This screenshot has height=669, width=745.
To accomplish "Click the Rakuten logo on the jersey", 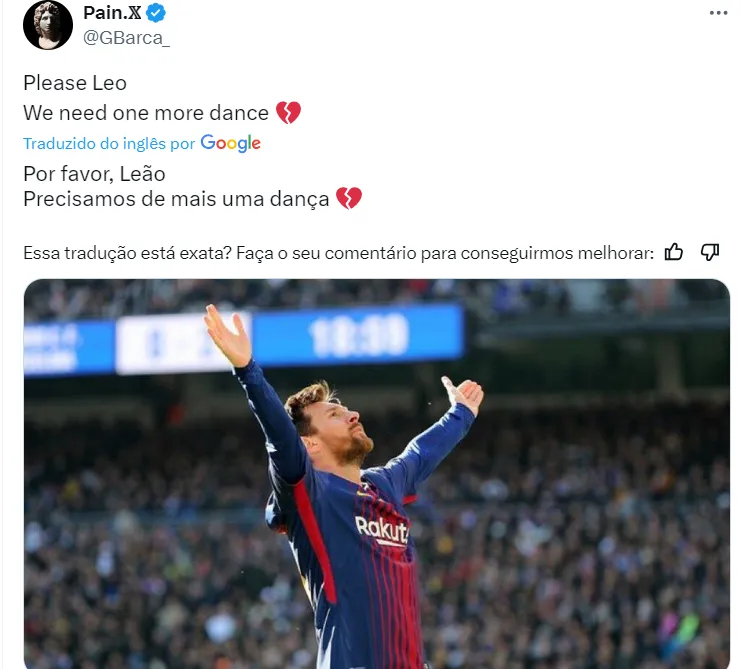I will click(382, 530).
